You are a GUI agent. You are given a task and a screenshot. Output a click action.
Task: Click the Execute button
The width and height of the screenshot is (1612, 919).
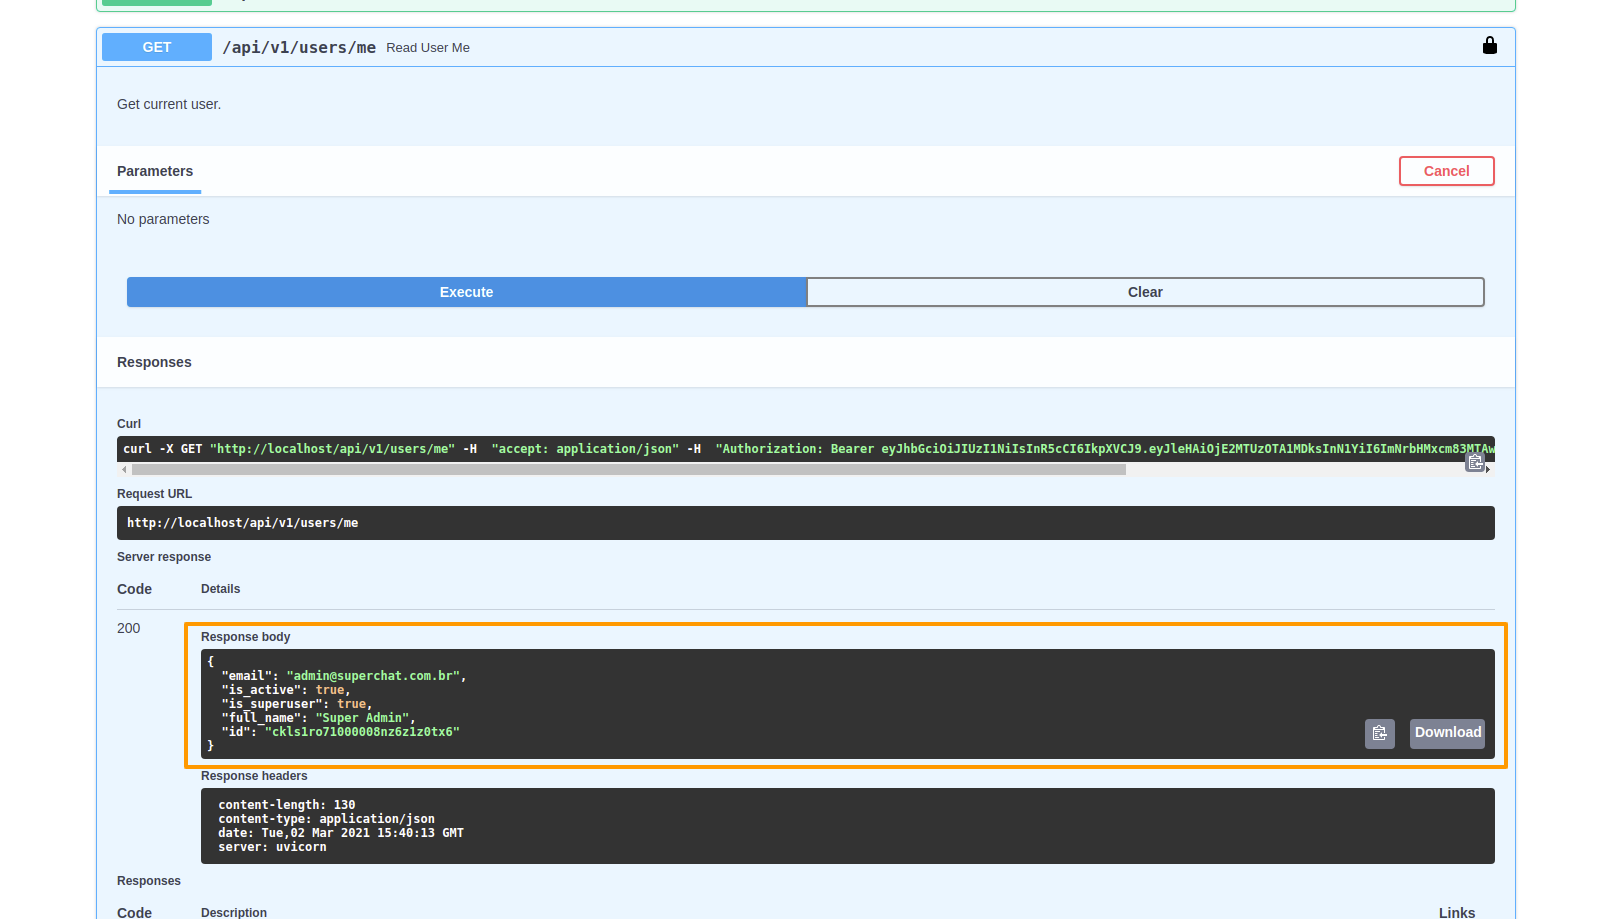click(467, 292)
